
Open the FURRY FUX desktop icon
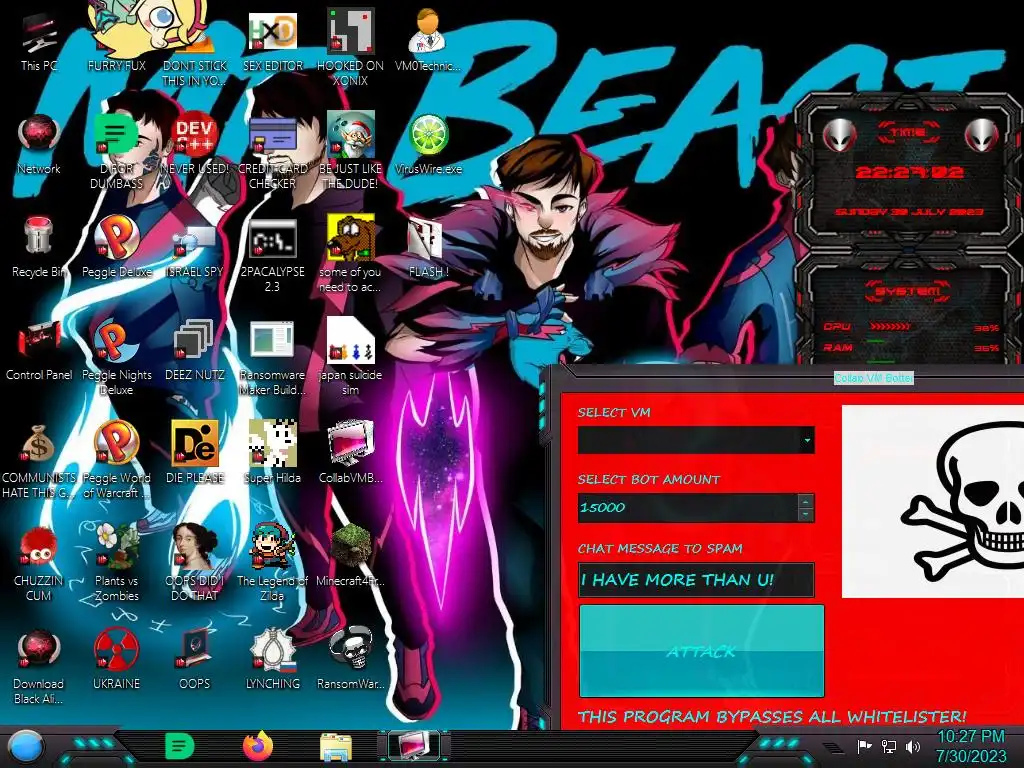click(x=116, y=40)
